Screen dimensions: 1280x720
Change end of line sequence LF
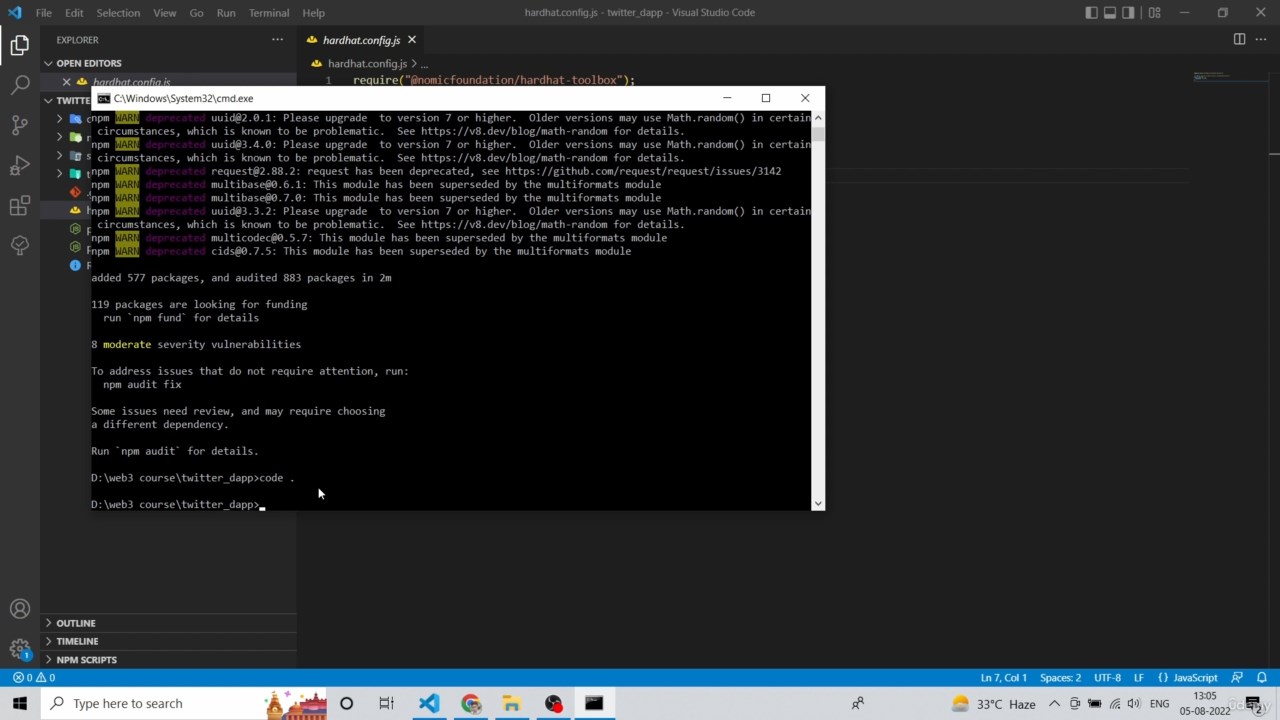(x=1138, y=677)
